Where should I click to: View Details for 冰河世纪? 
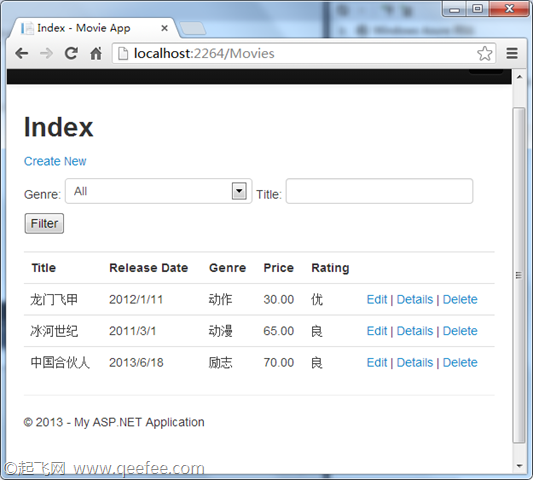pos(415,331)
